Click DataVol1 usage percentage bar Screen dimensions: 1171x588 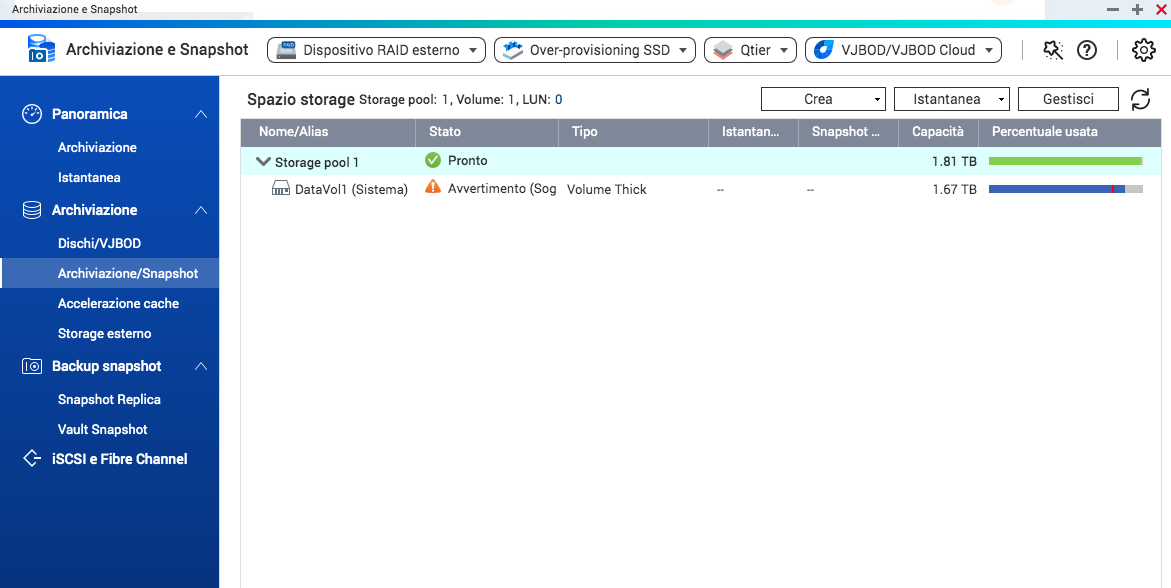[1065, 189]
